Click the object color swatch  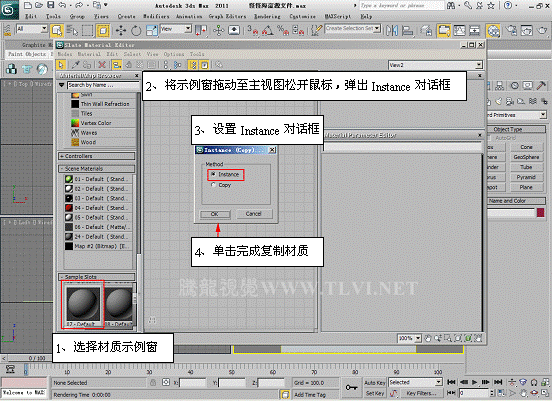click(x=540, y=212)
